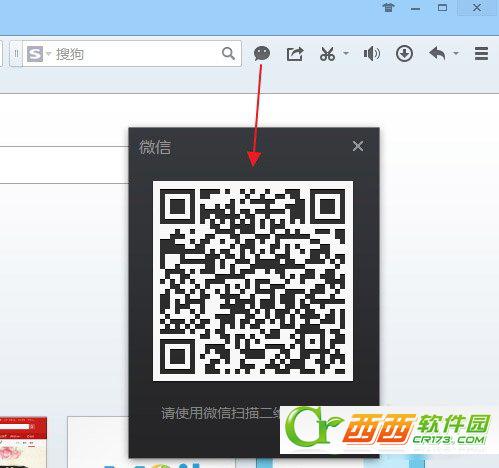Click the 微信 popup title text
Image resolution: width=499 pixels, height=468 pixels.
coord(155,147)
